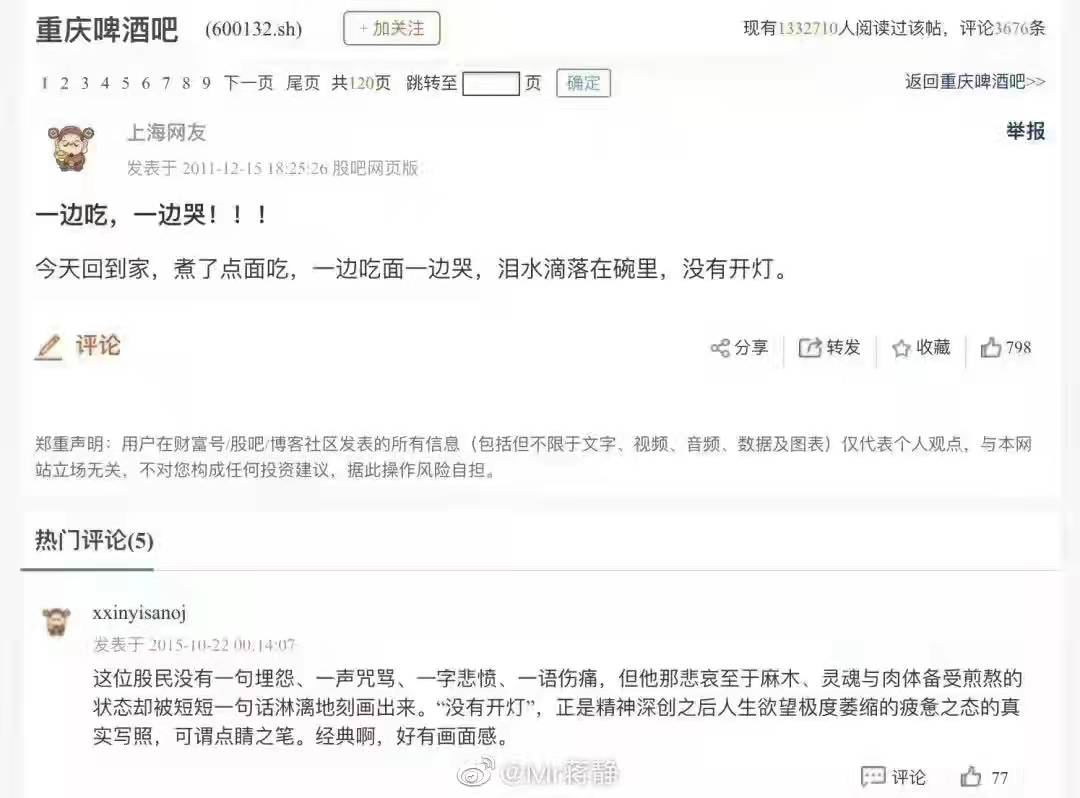Select the 热门评论(5) tab
Viewport: 1080px width, 798px height.
pyautogui.click(x=94, y=540)
